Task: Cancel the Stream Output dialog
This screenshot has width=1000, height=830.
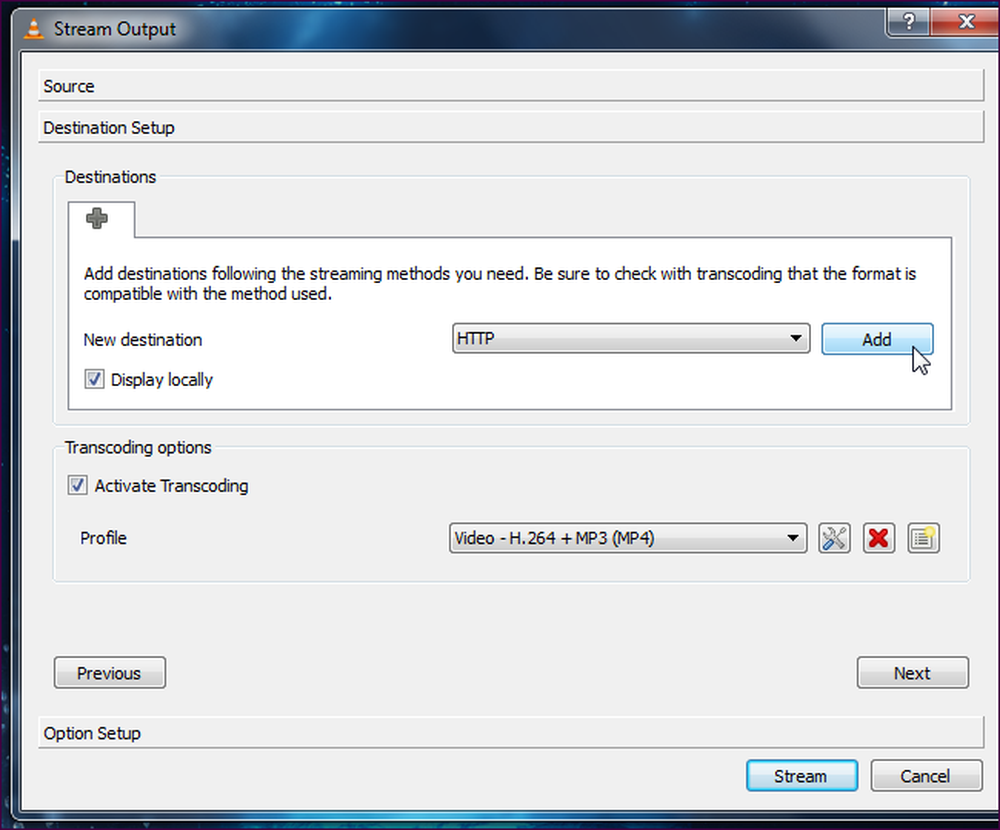Action: pos(926,776)
